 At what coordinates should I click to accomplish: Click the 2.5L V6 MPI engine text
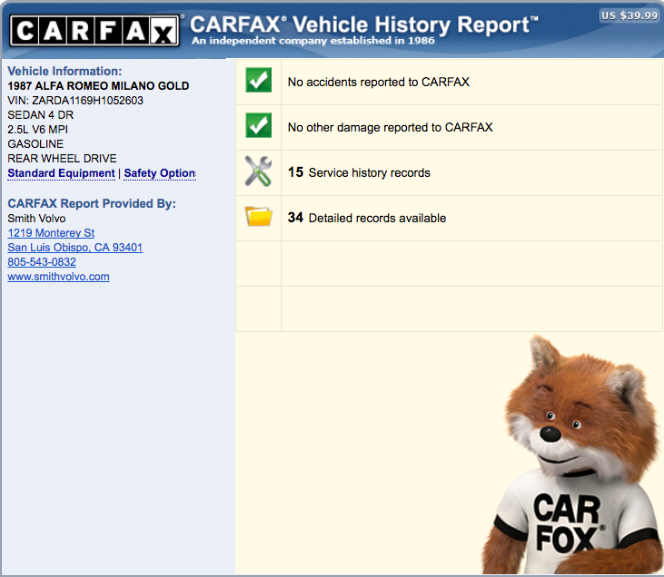(37, 130)
